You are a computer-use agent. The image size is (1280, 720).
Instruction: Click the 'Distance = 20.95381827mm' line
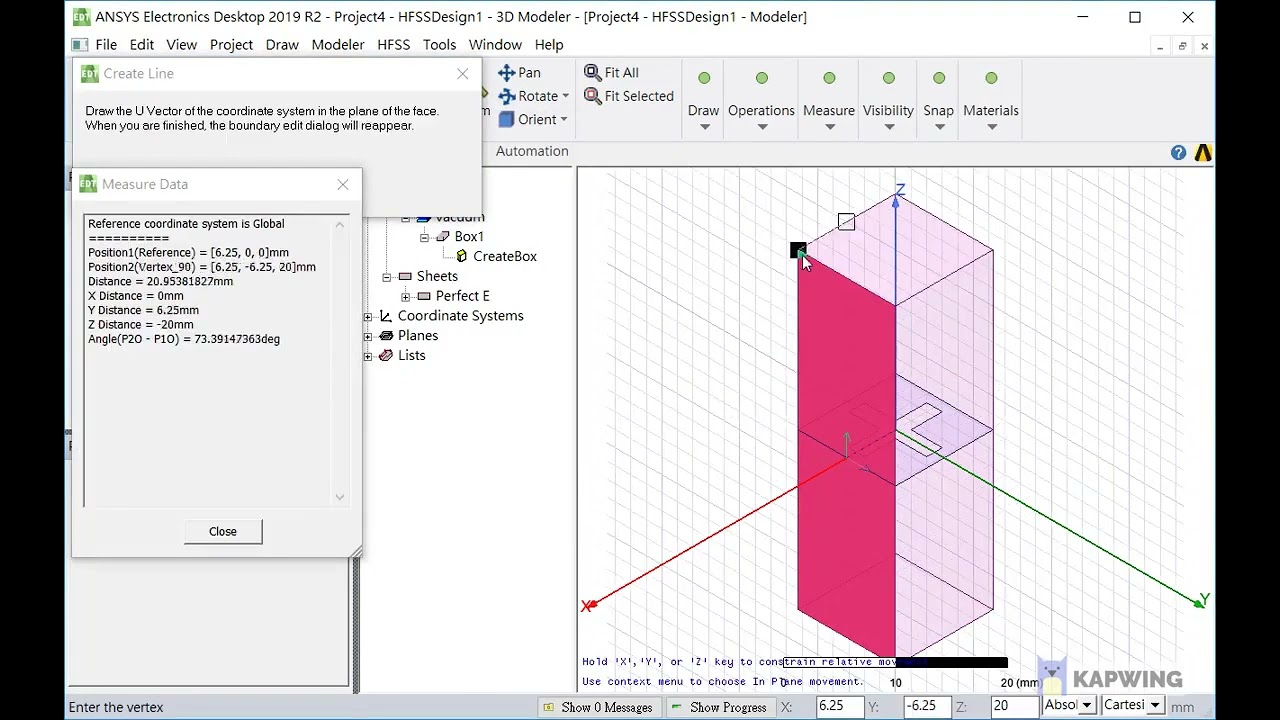tap(161, 282)
